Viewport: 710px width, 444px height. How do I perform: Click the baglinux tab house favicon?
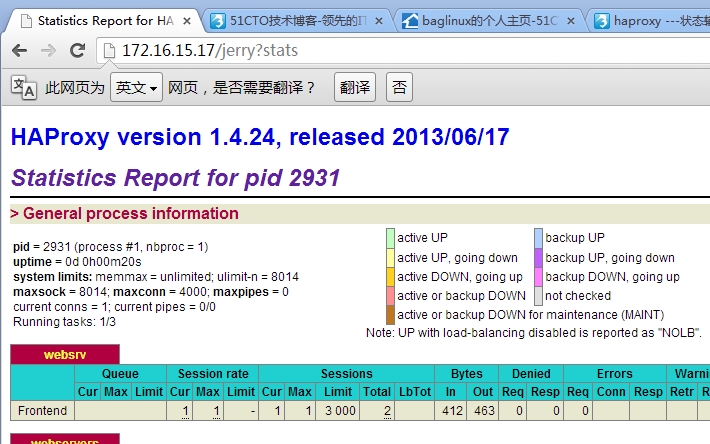point(410,21)
